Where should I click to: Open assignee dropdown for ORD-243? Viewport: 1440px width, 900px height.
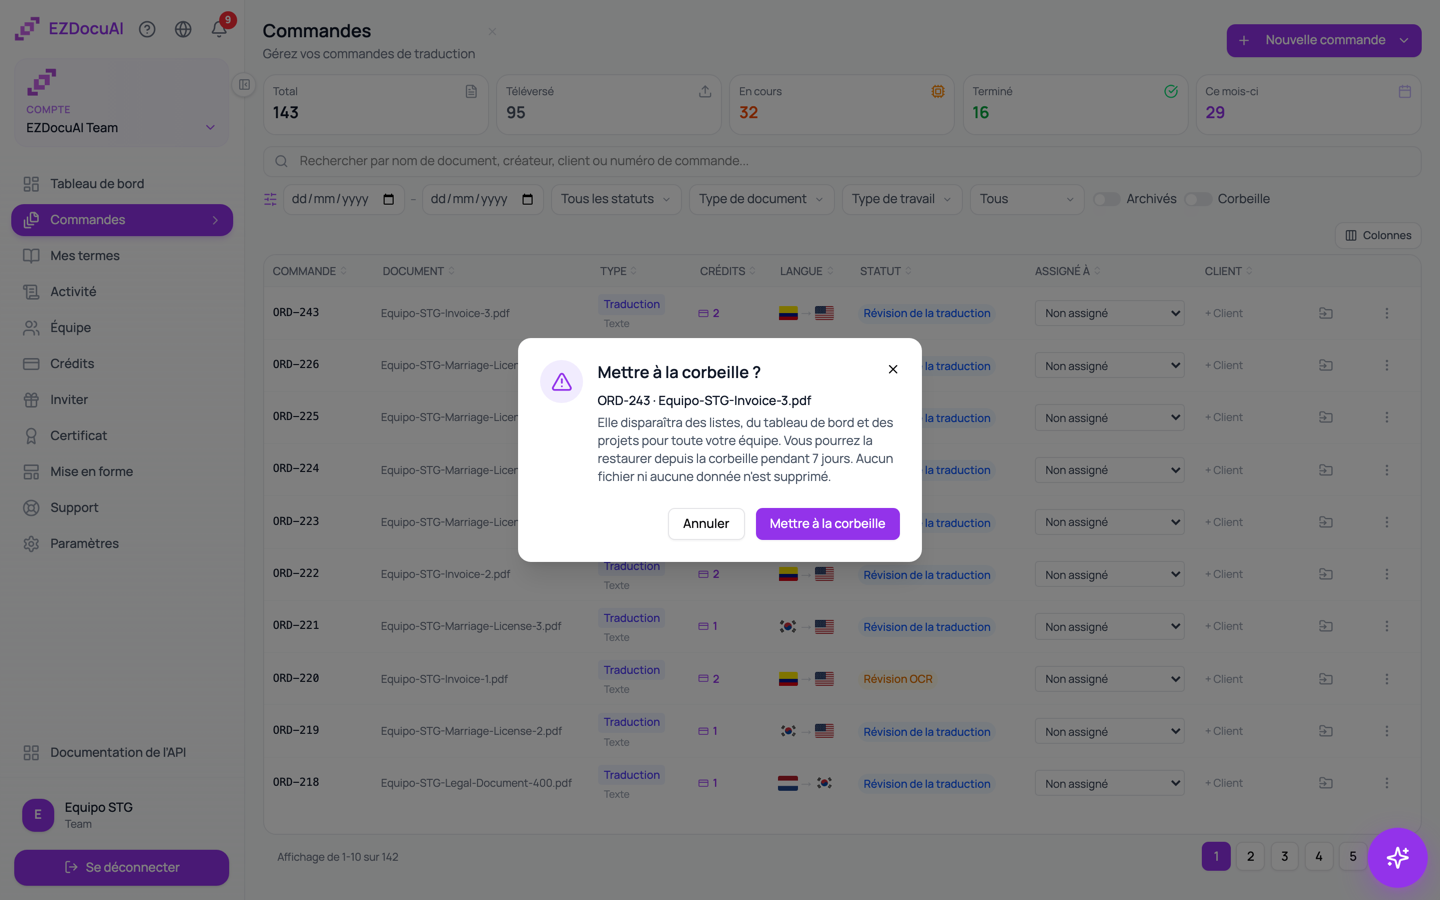click(1110, 313)
